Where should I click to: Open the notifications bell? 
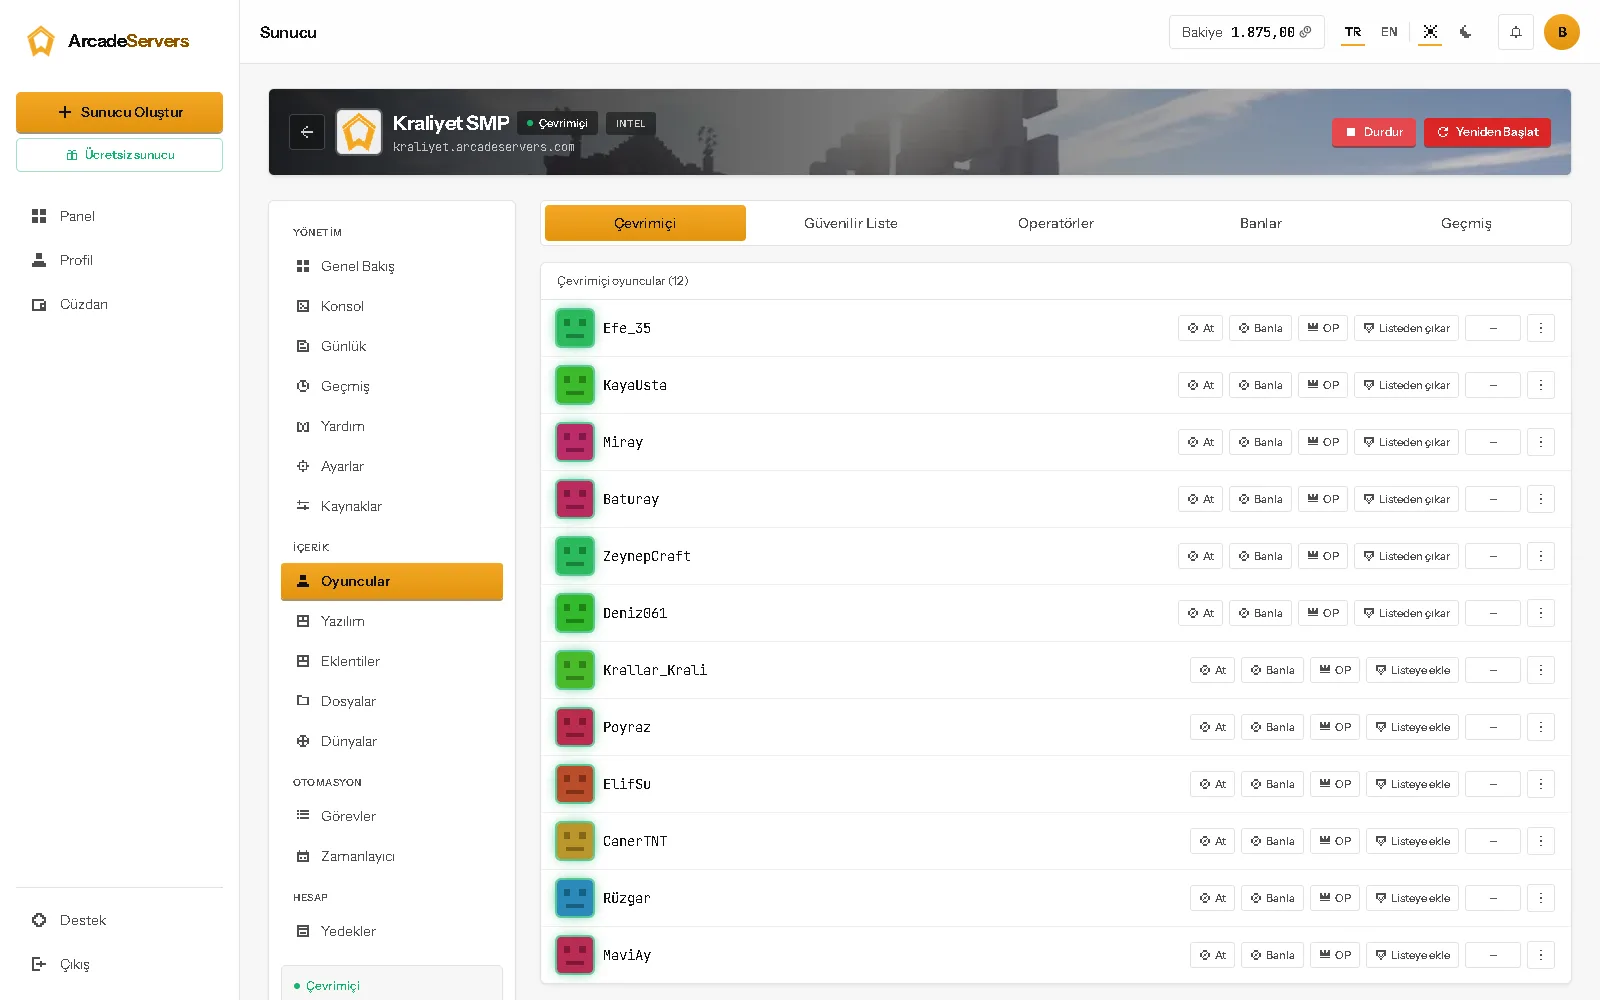1516,32
